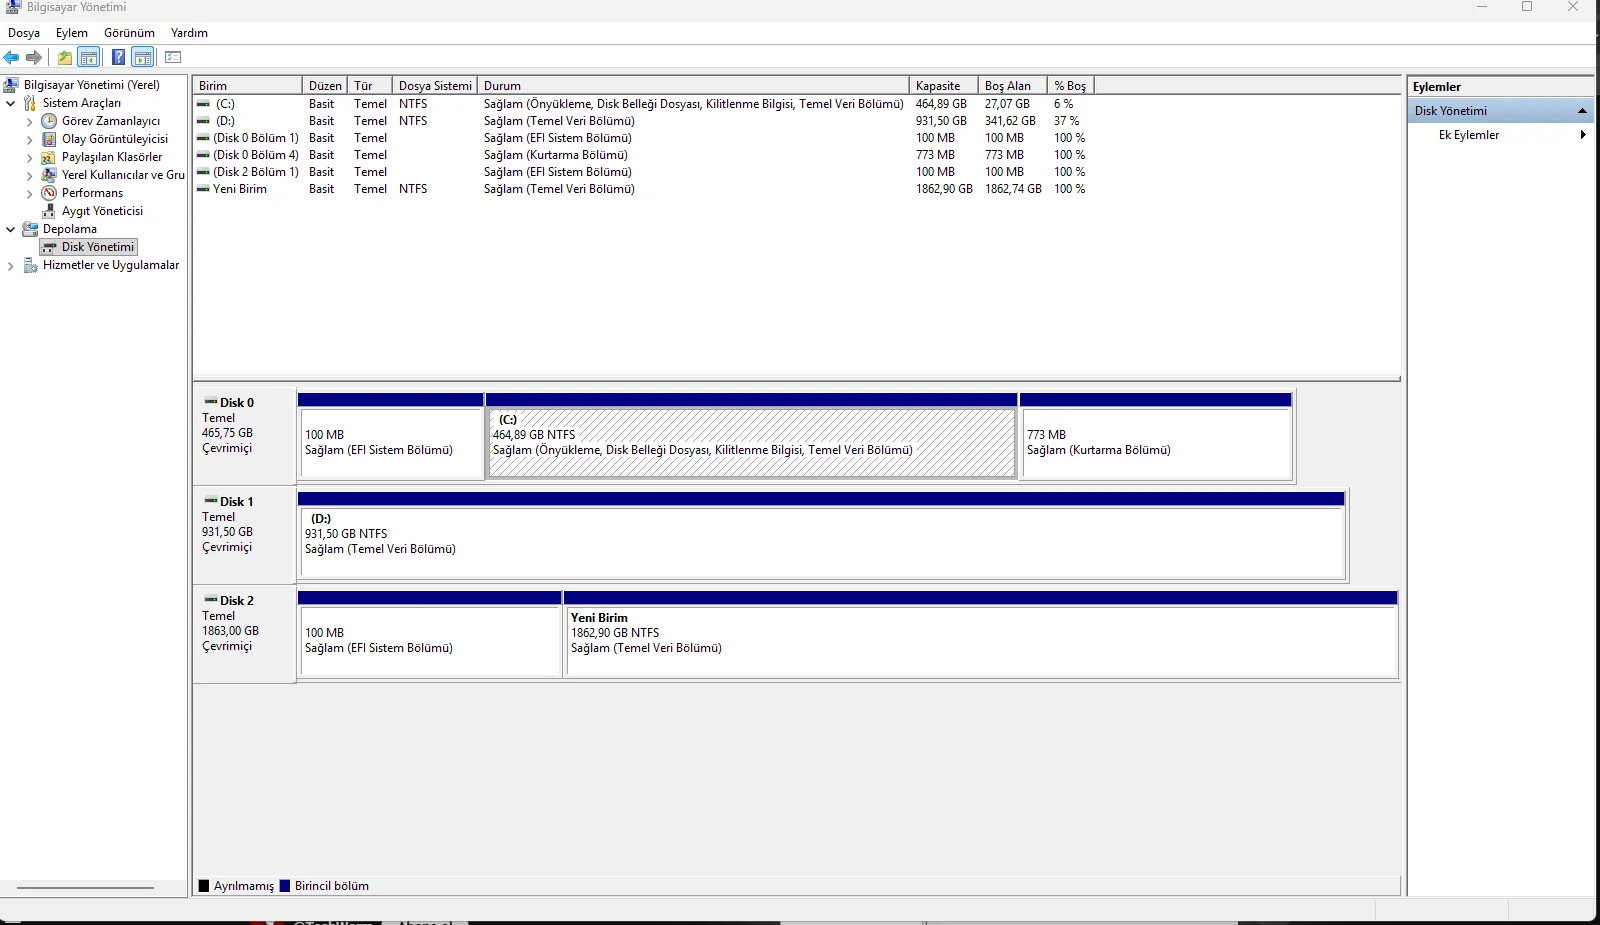Sort by the Dosya Sistemi column header
This screenshot has width=1600, height=925.
point(435,86)
